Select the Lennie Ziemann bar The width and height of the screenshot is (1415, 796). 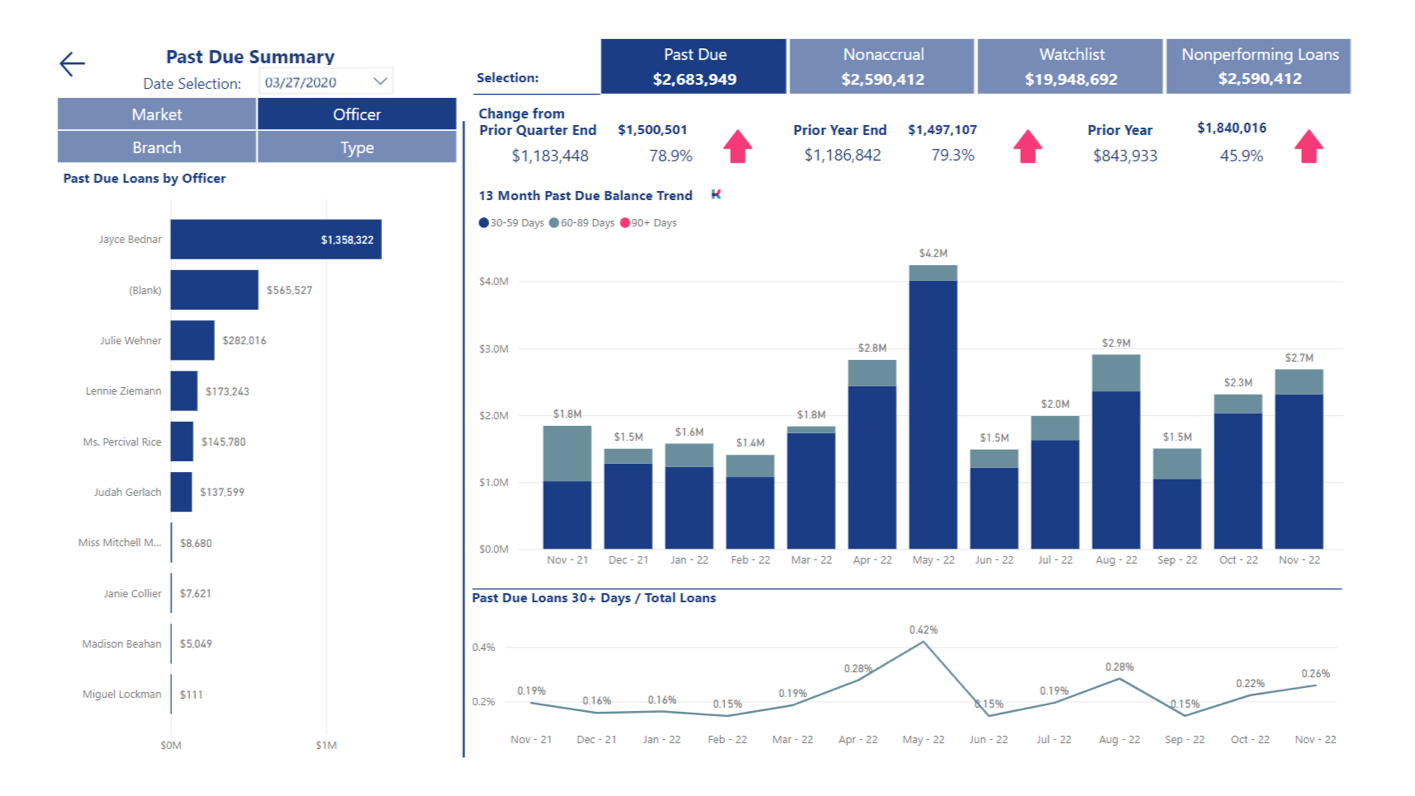pyautogui.click(x=184, y=391)
